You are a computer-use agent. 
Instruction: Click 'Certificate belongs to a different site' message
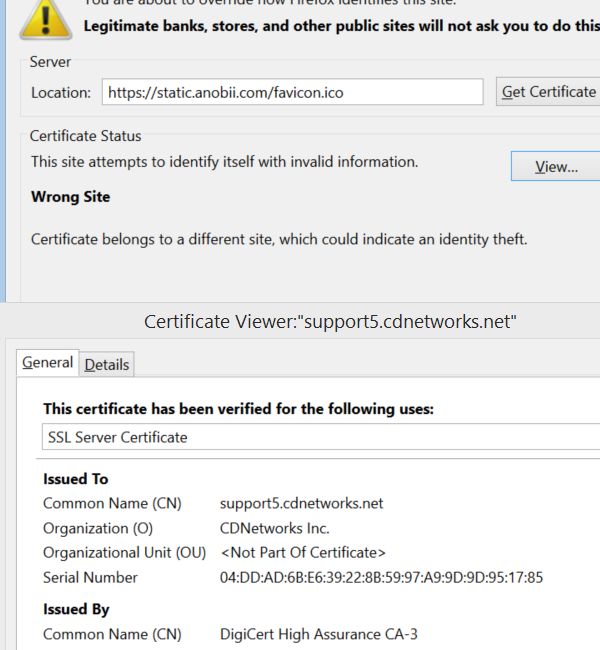(x=279, y=239)
